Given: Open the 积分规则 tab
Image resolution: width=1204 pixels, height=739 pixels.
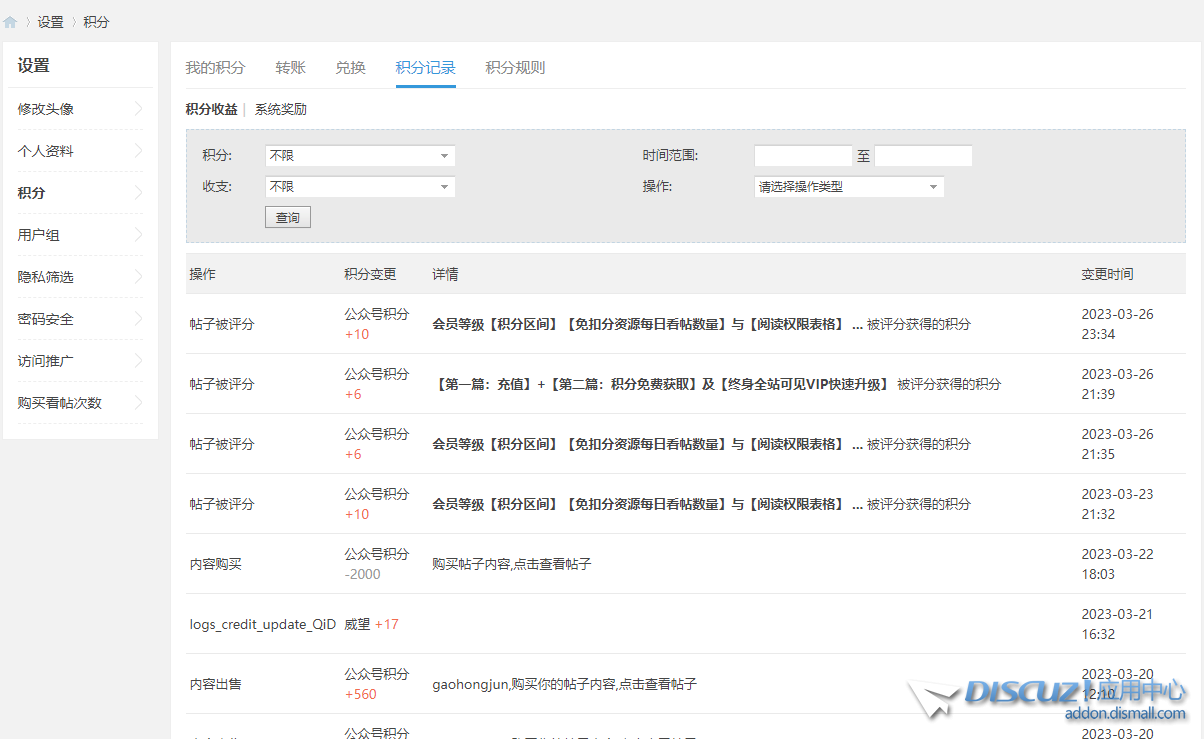Looking at the screenshot, I should pyautogui.click(x=515, y=68).
